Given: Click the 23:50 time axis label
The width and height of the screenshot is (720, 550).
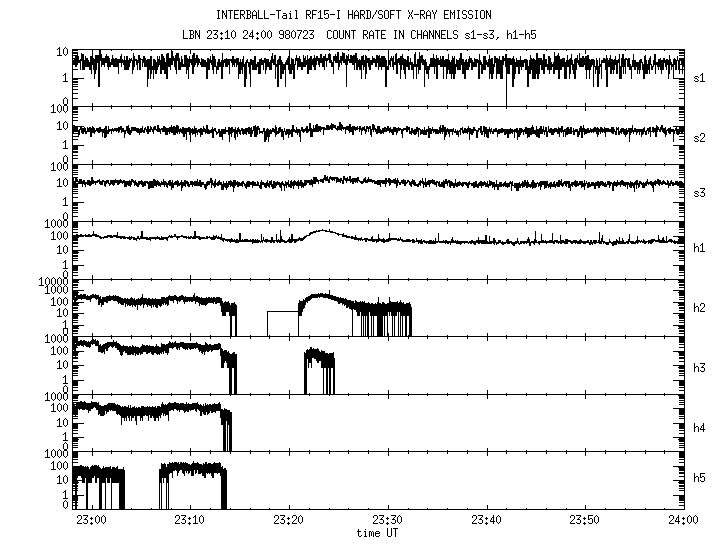Looking at the screenshot, I should 585,520.
